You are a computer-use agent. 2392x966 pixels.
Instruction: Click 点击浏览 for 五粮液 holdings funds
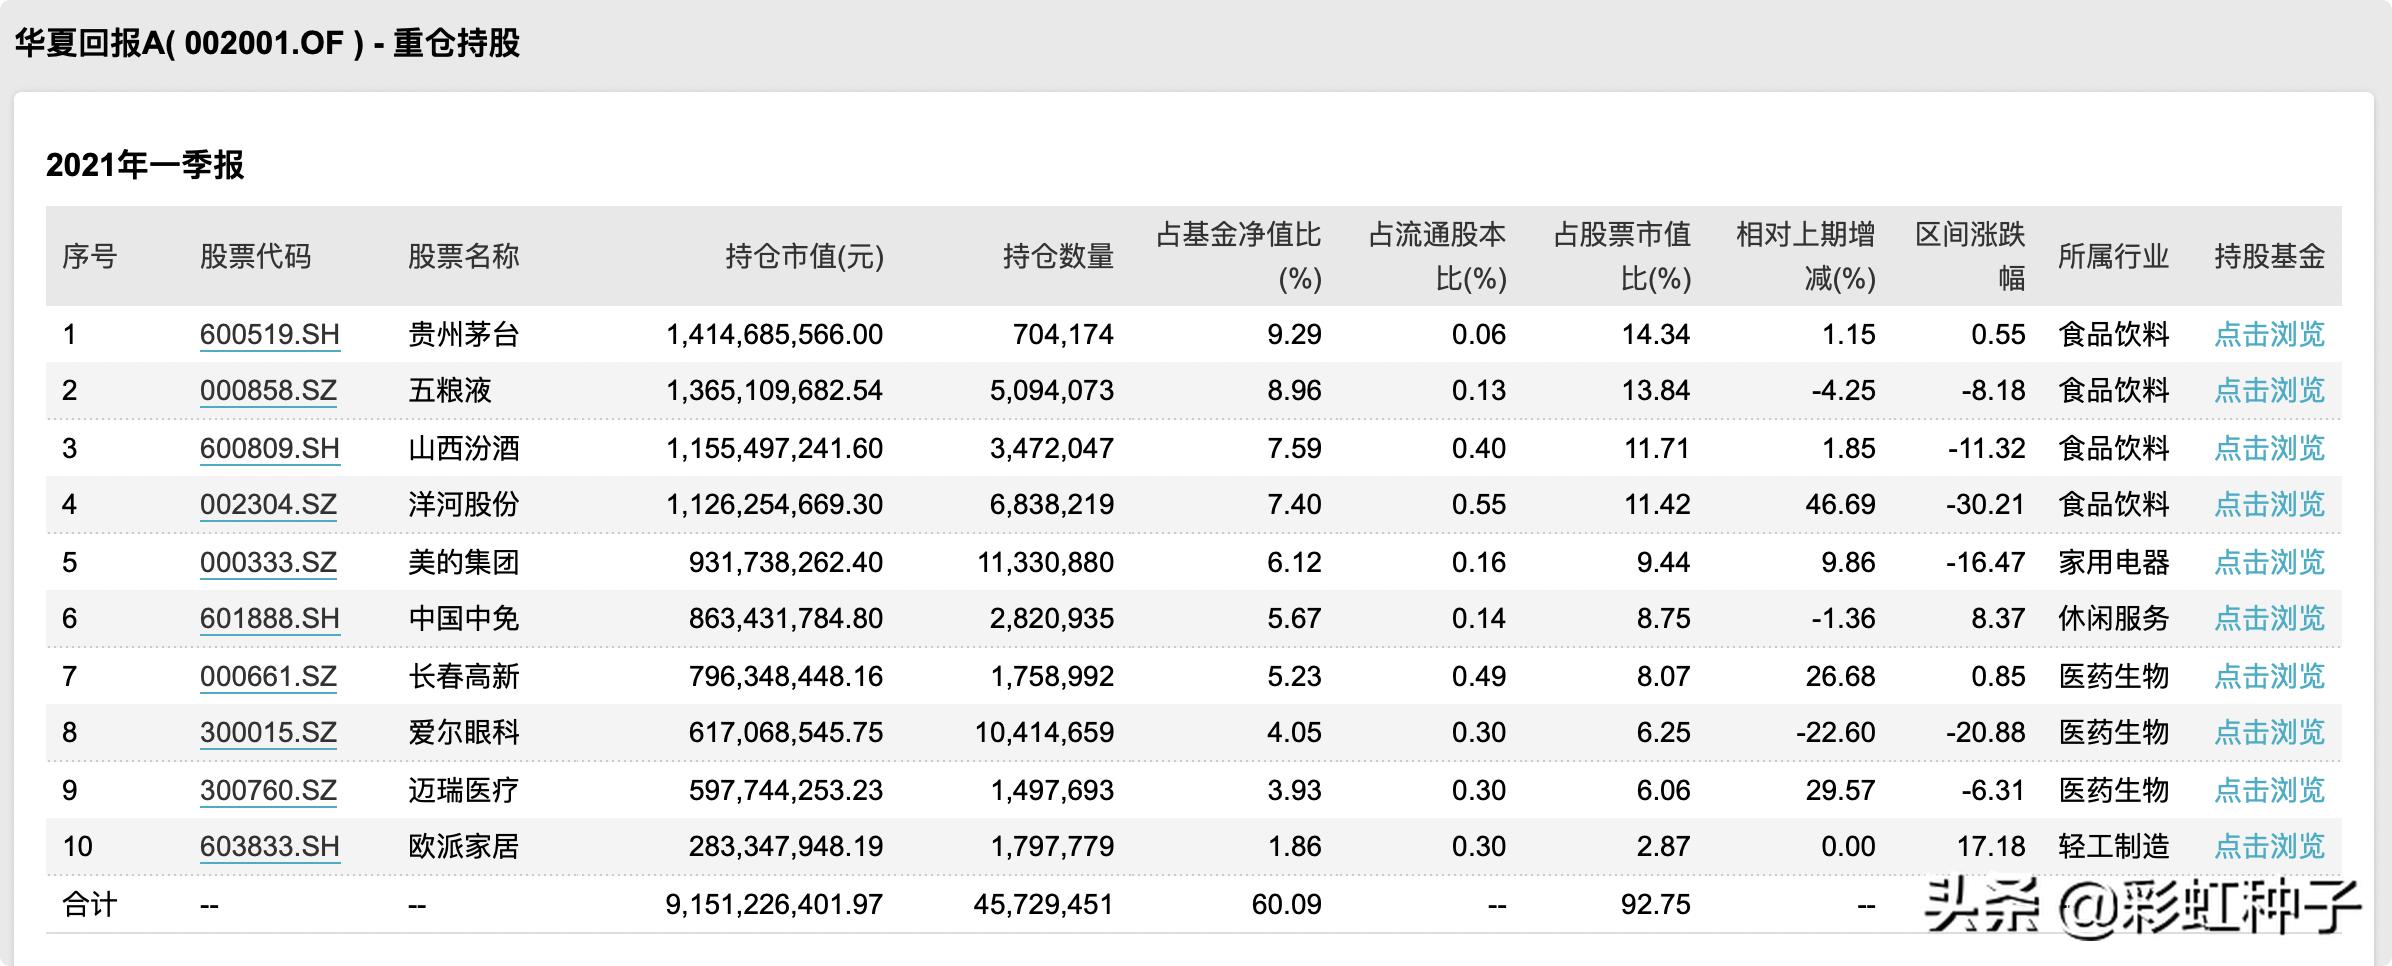coord(2274,390)
